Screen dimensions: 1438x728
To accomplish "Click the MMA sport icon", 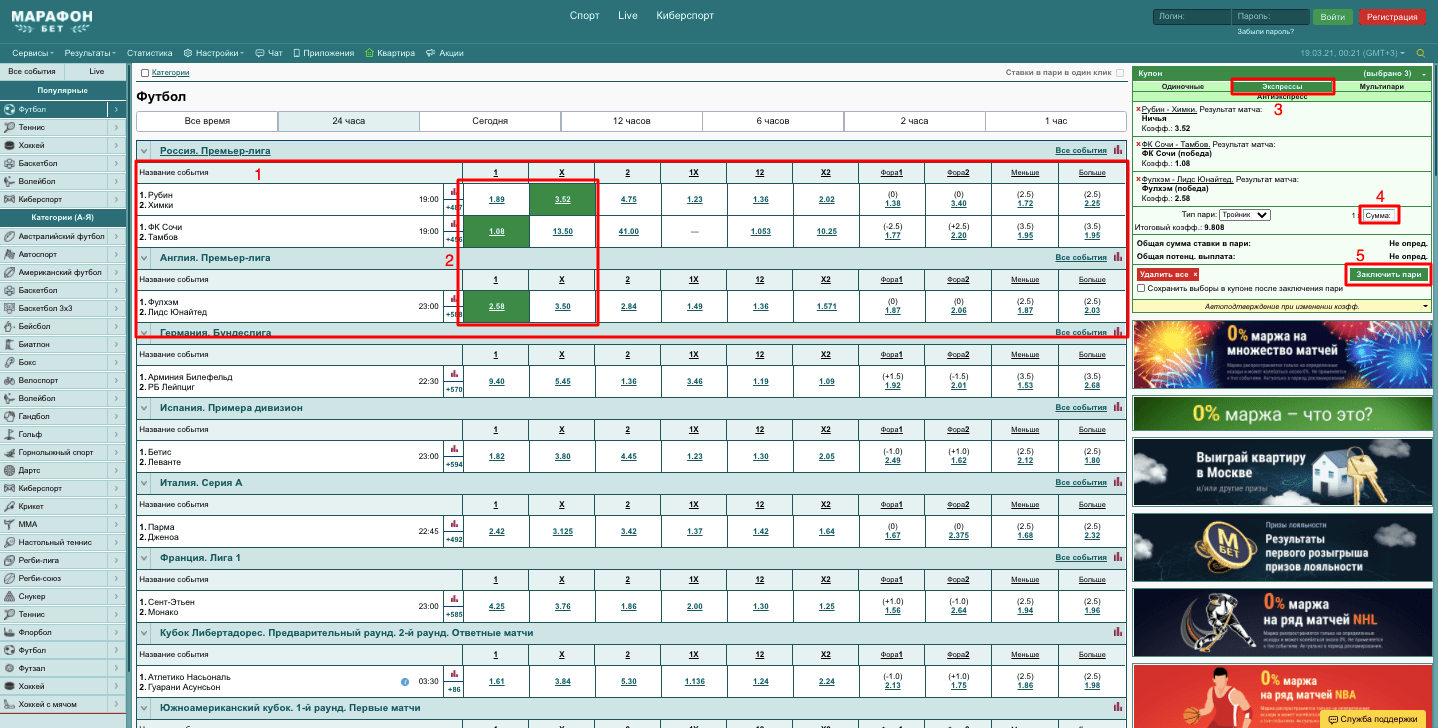I will 10,524.
